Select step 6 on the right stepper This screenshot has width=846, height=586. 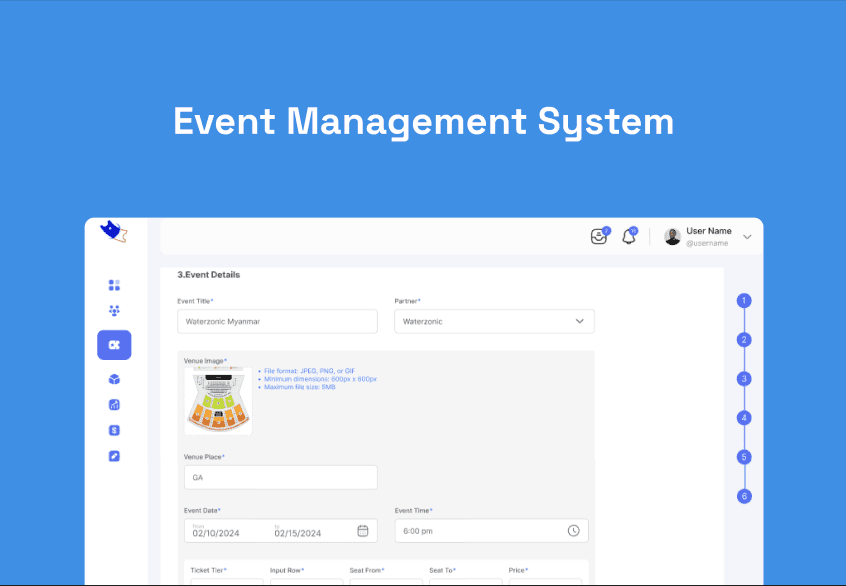[x=744, y=495]
